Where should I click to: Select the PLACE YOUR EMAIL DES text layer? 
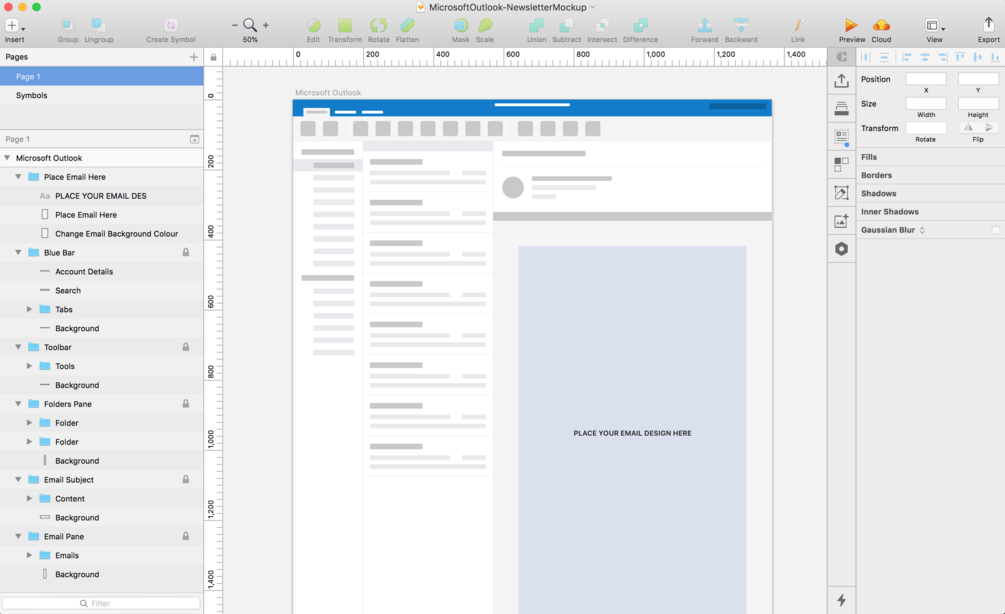101,195
